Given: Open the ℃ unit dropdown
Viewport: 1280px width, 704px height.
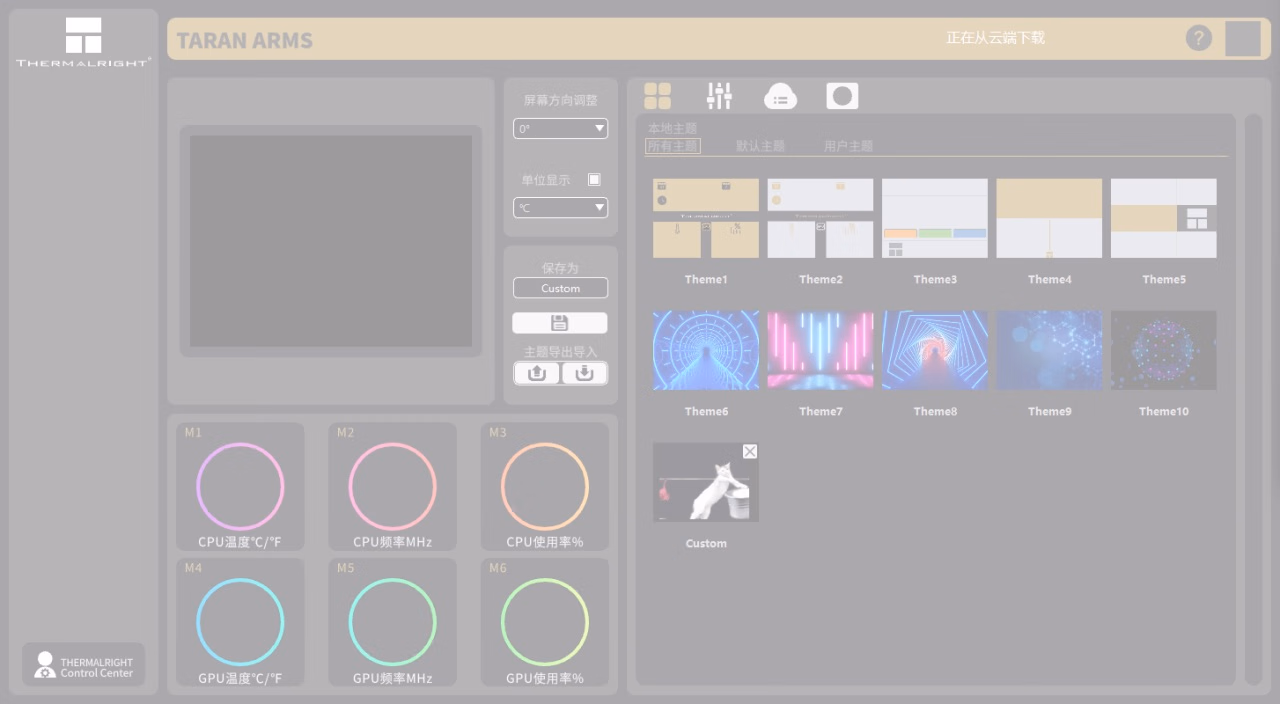Looking at the screenshot, I should point(560,208).
